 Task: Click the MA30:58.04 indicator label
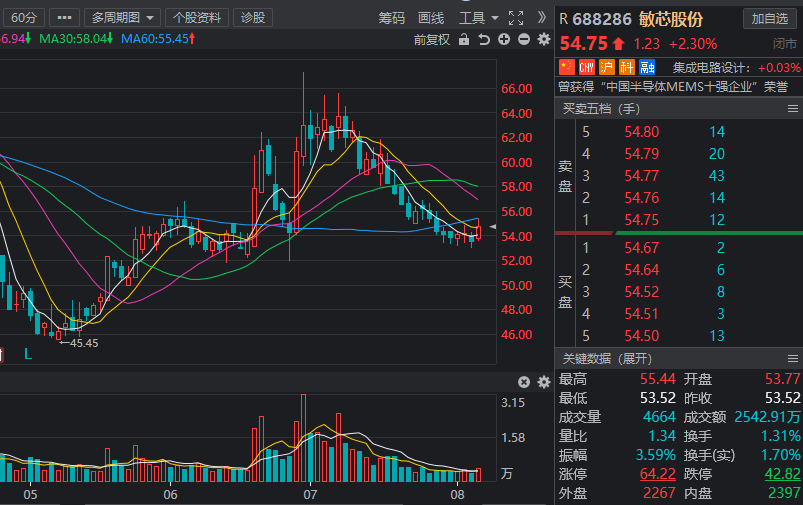pos(76,38)
